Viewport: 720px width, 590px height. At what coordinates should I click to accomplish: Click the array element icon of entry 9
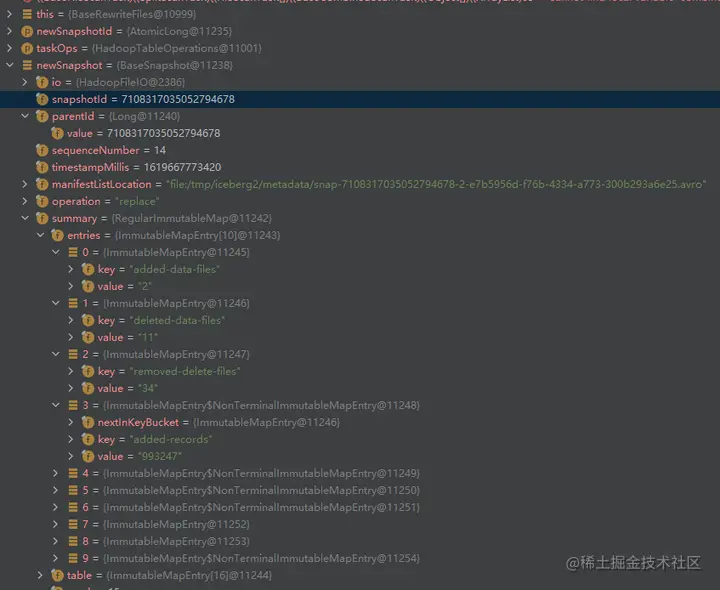(x=73, y=558)
